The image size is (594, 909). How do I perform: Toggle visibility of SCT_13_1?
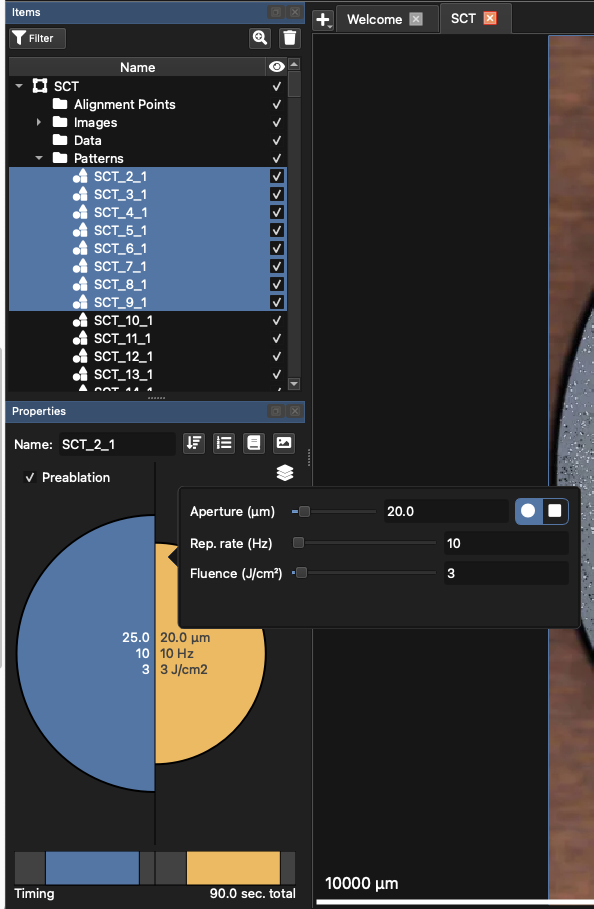276,374
